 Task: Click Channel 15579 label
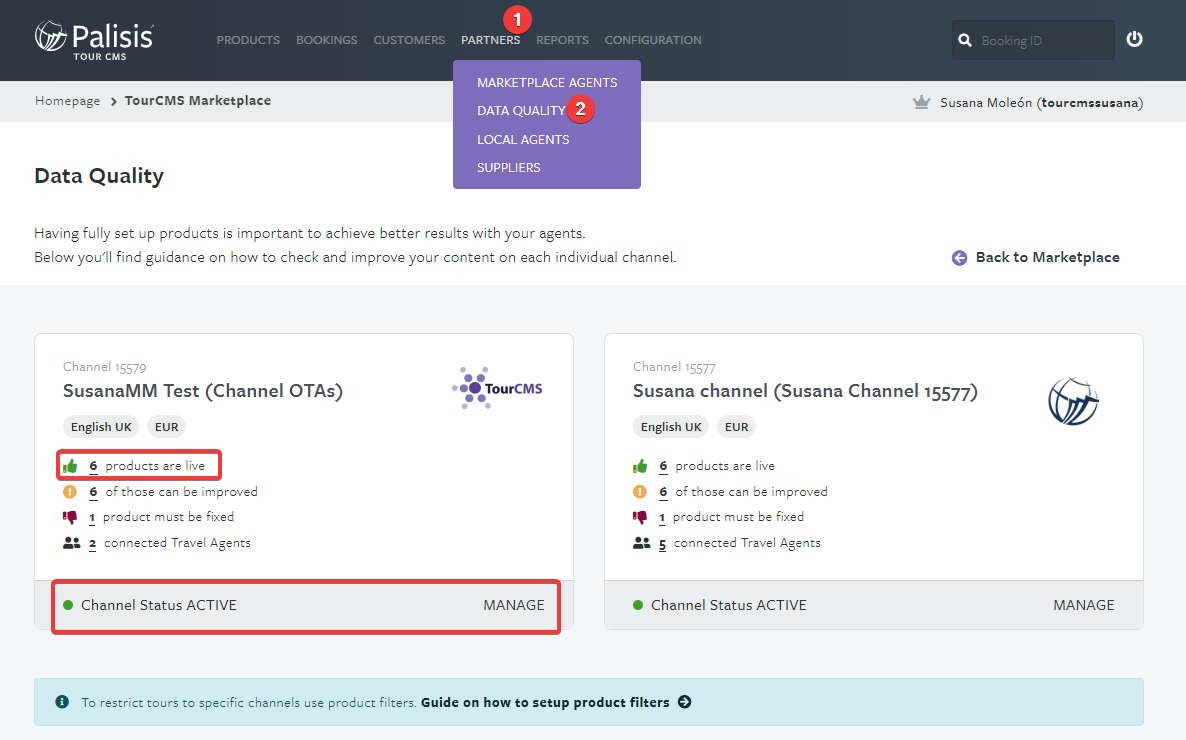104,367
